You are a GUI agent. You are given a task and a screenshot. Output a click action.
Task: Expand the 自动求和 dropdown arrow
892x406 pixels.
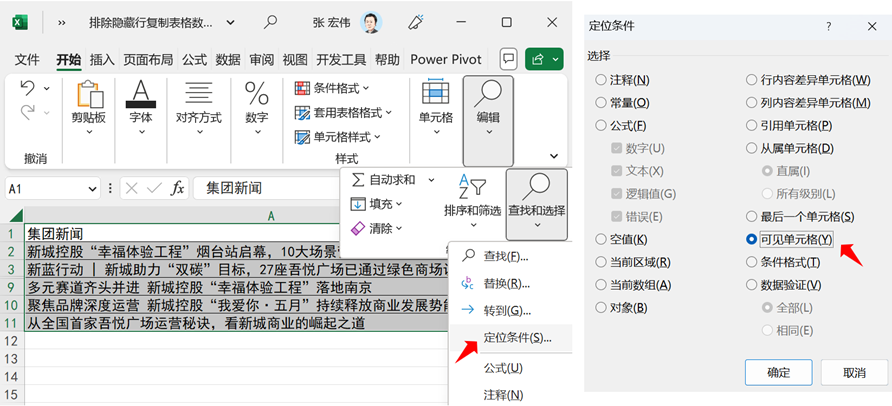(432, 180)
